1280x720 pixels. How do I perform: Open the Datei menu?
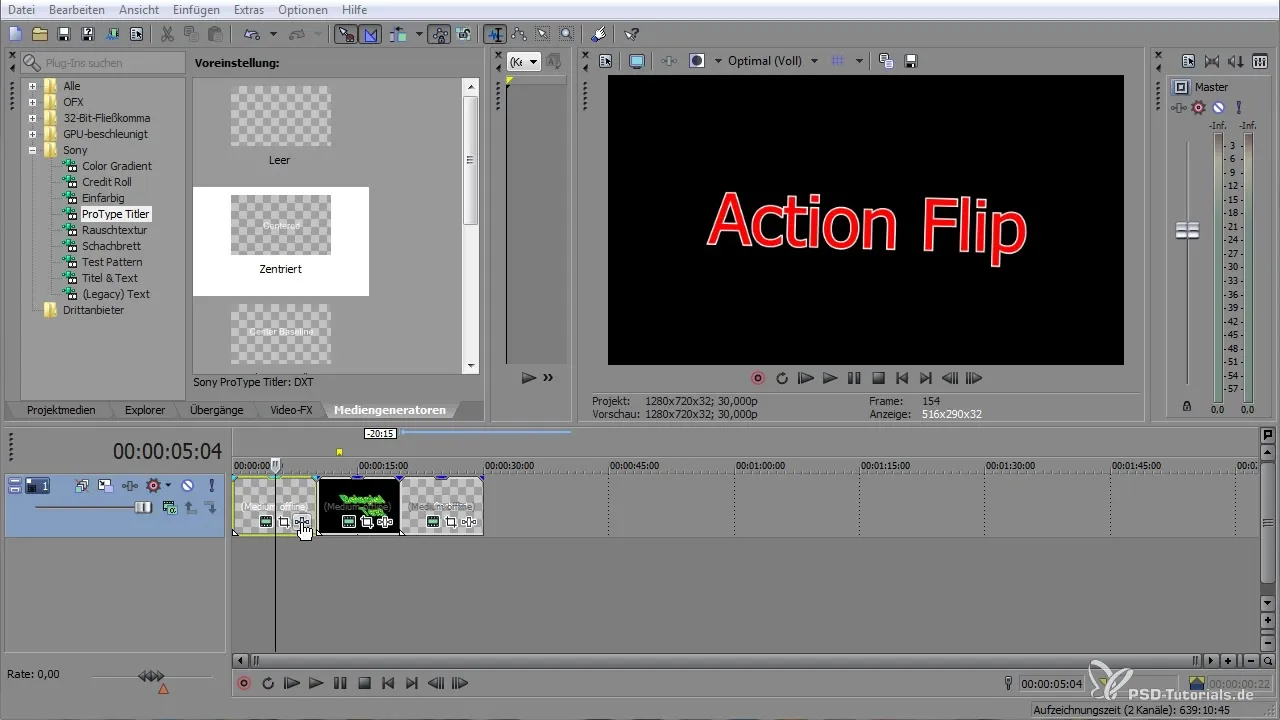coord(22,9)
